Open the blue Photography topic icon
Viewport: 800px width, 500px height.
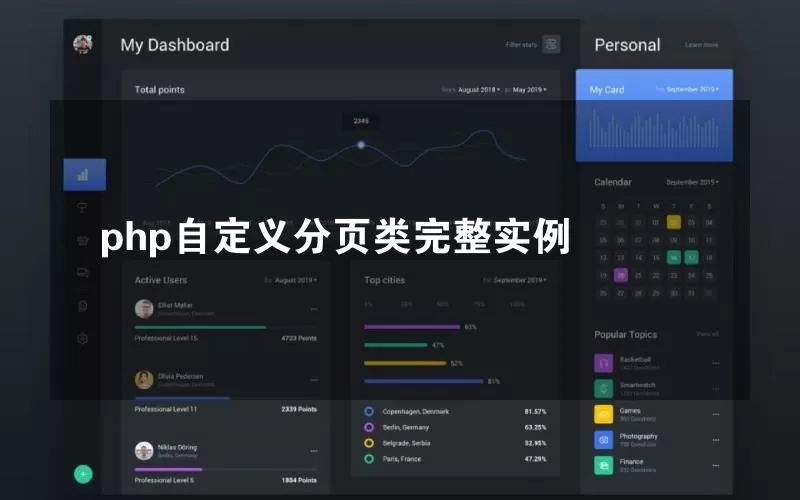[x=604, y=440]
